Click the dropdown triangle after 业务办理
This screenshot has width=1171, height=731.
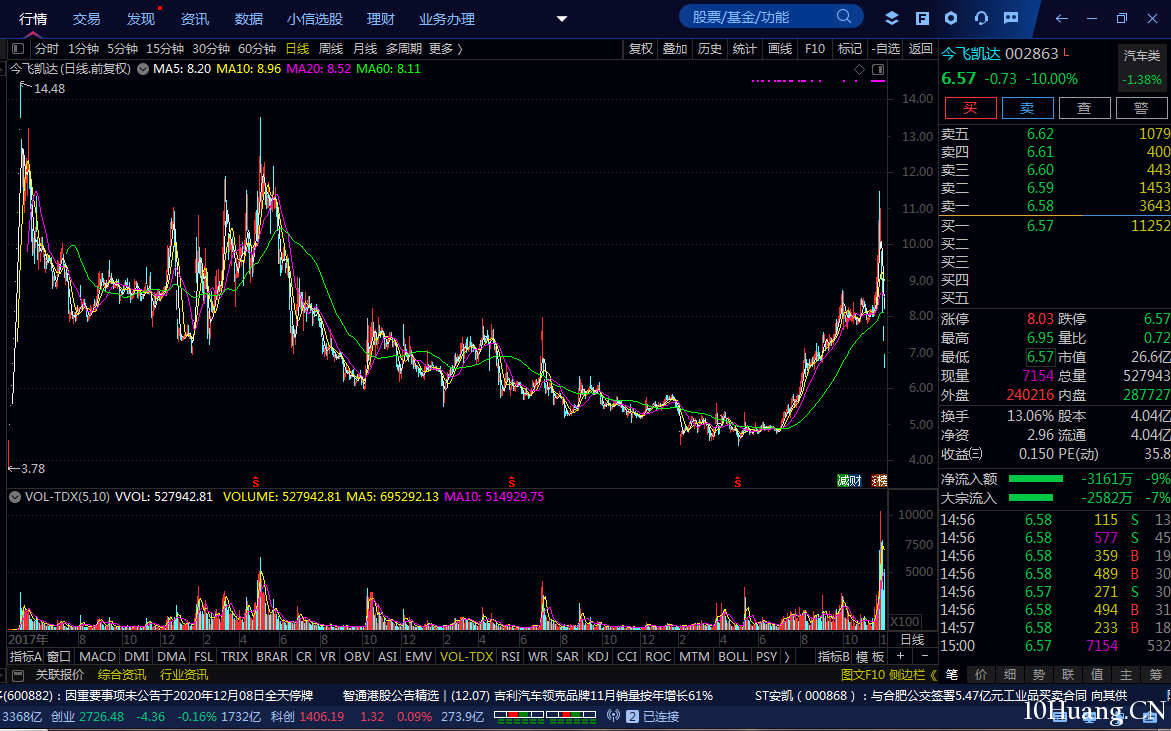click(x=562, y=19)
